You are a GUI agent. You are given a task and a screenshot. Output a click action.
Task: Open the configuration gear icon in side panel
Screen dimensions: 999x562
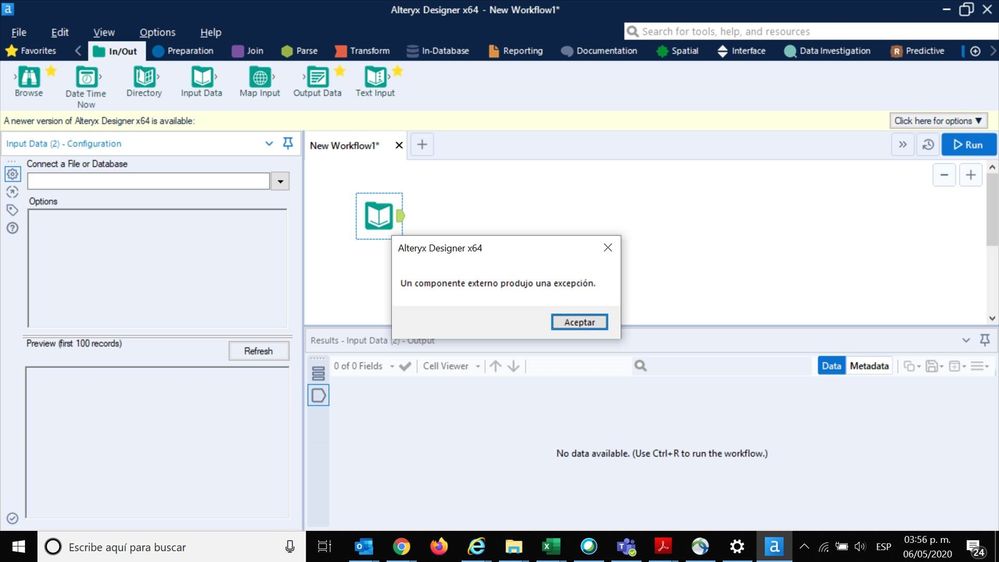(13, 174)
